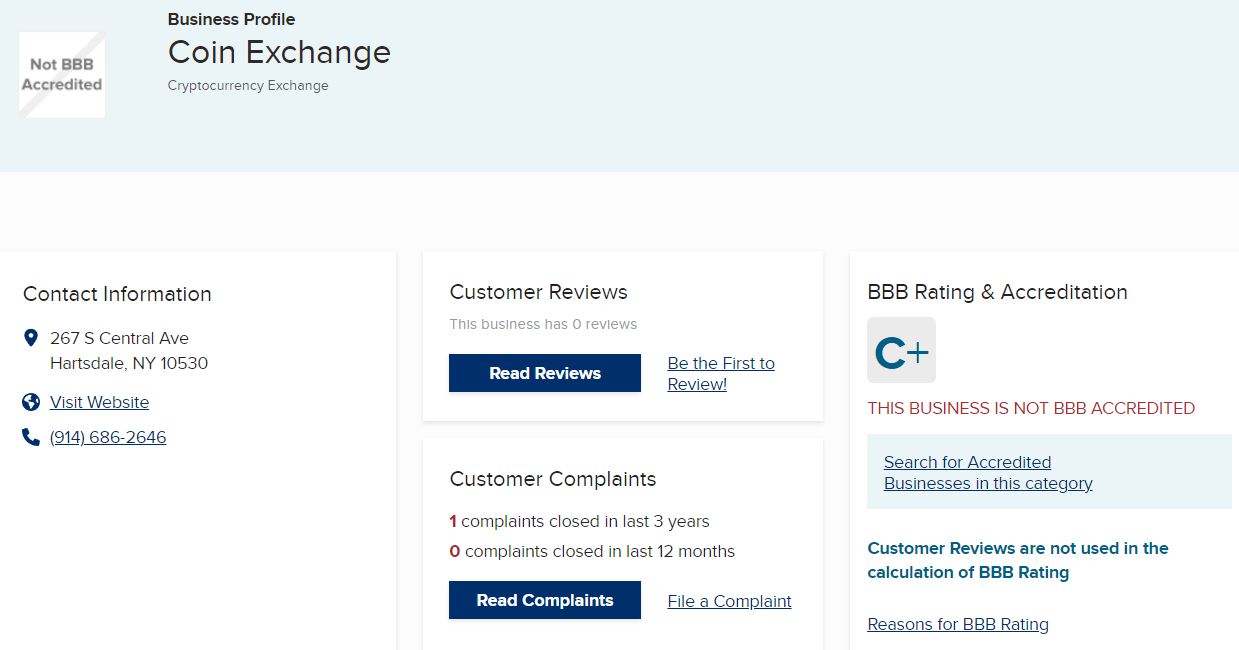Image resolution: width=1239 pixels, height=650 pixels.
Task: Click 'This business has 0 reviews' text
Action: click(x=543, y=324)
